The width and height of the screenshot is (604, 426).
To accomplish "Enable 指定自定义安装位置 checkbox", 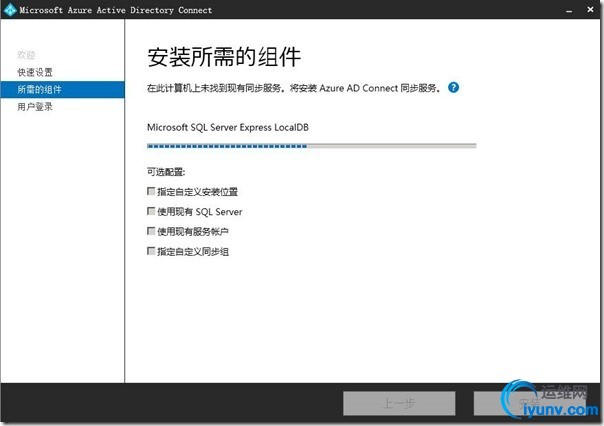I will point(151,191).
